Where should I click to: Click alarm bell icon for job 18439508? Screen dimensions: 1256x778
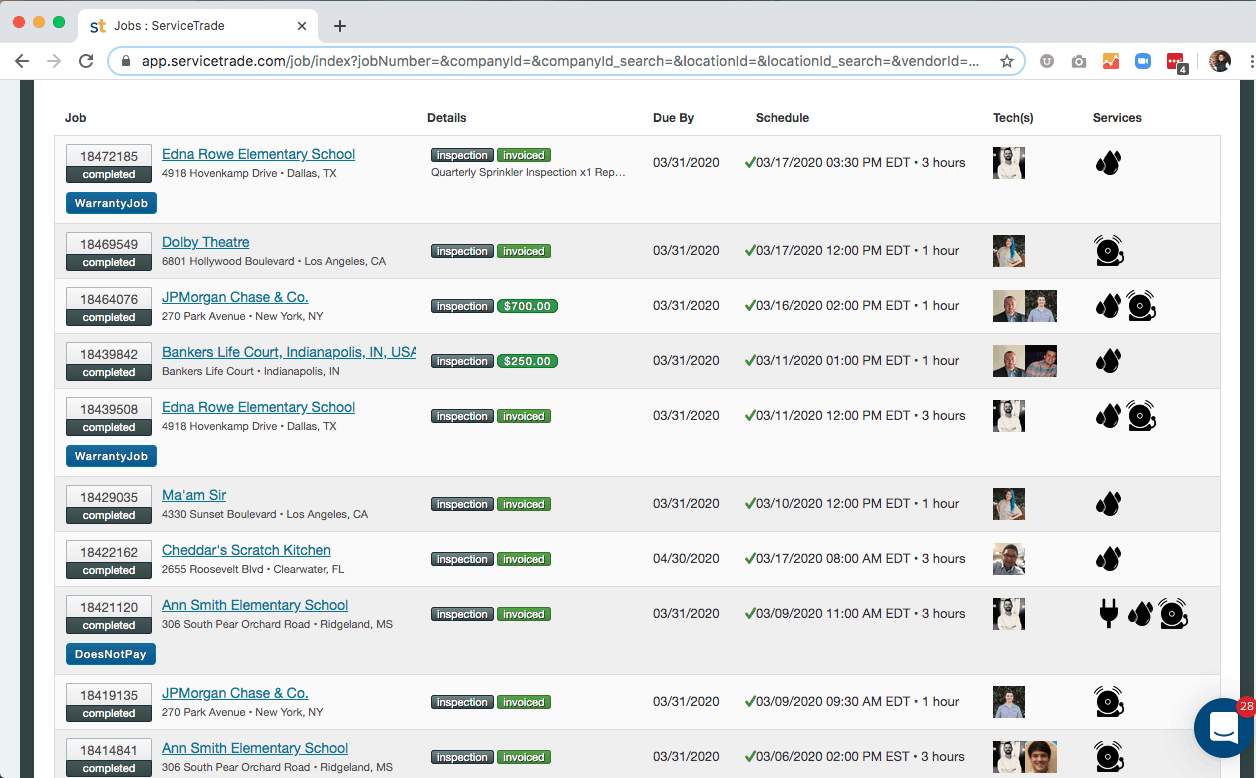pos(1141,415)
